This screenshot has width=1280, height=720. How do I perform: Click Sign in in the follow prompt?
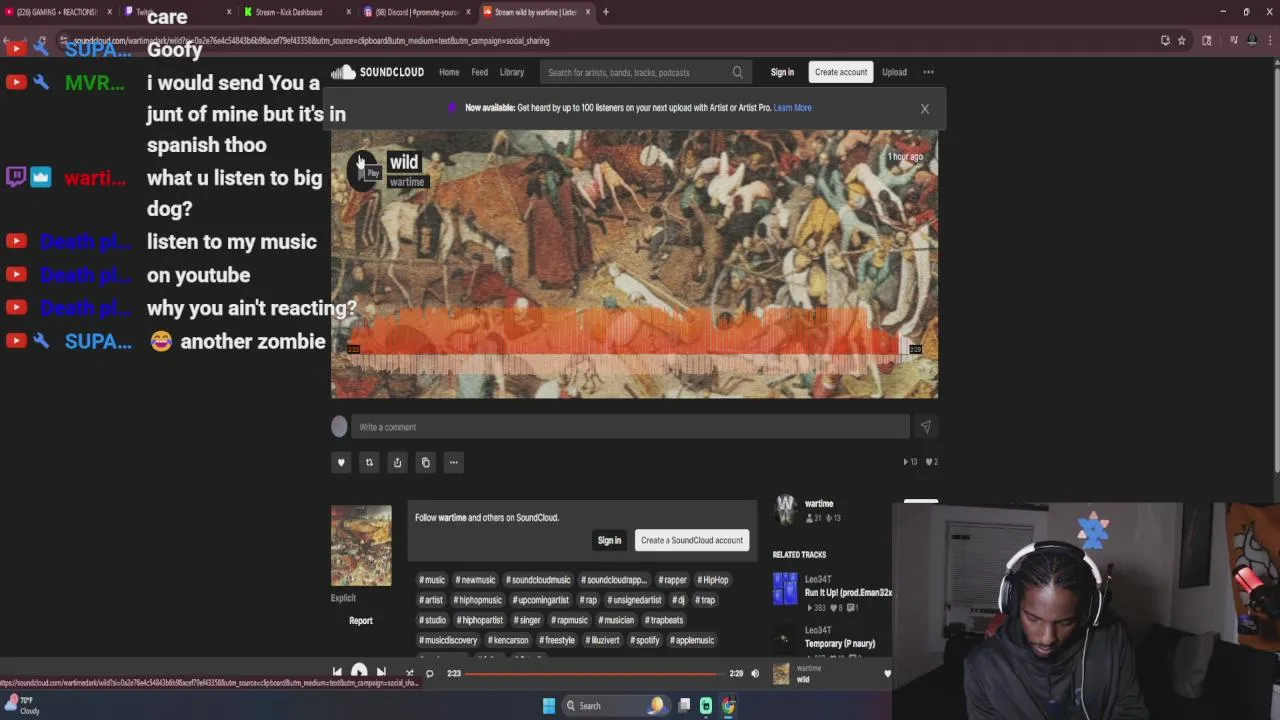pyautogui.click(x=609, y=540)
